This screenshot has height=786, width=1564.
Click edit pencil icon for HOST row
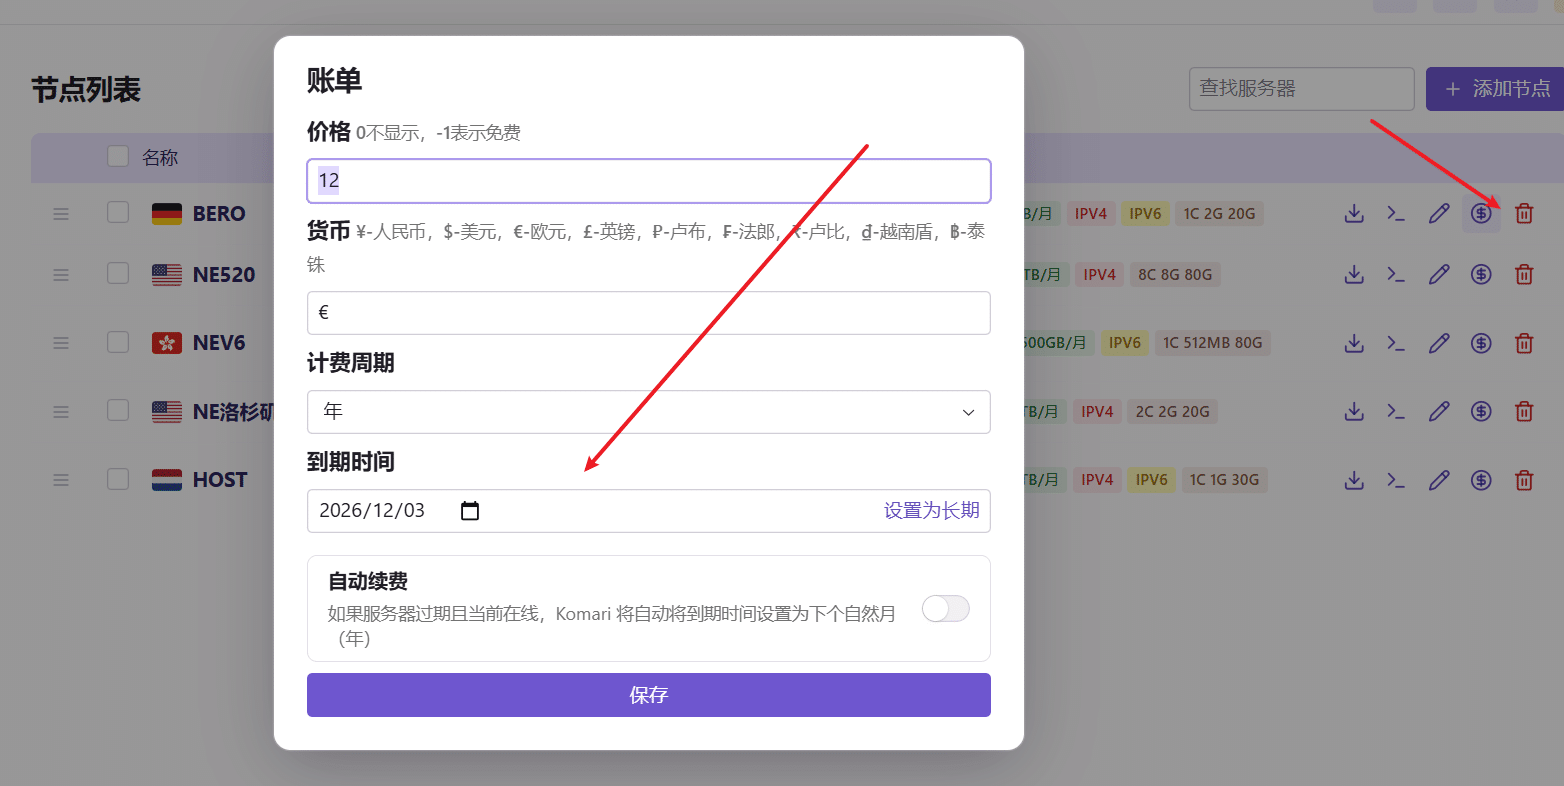1439,480
